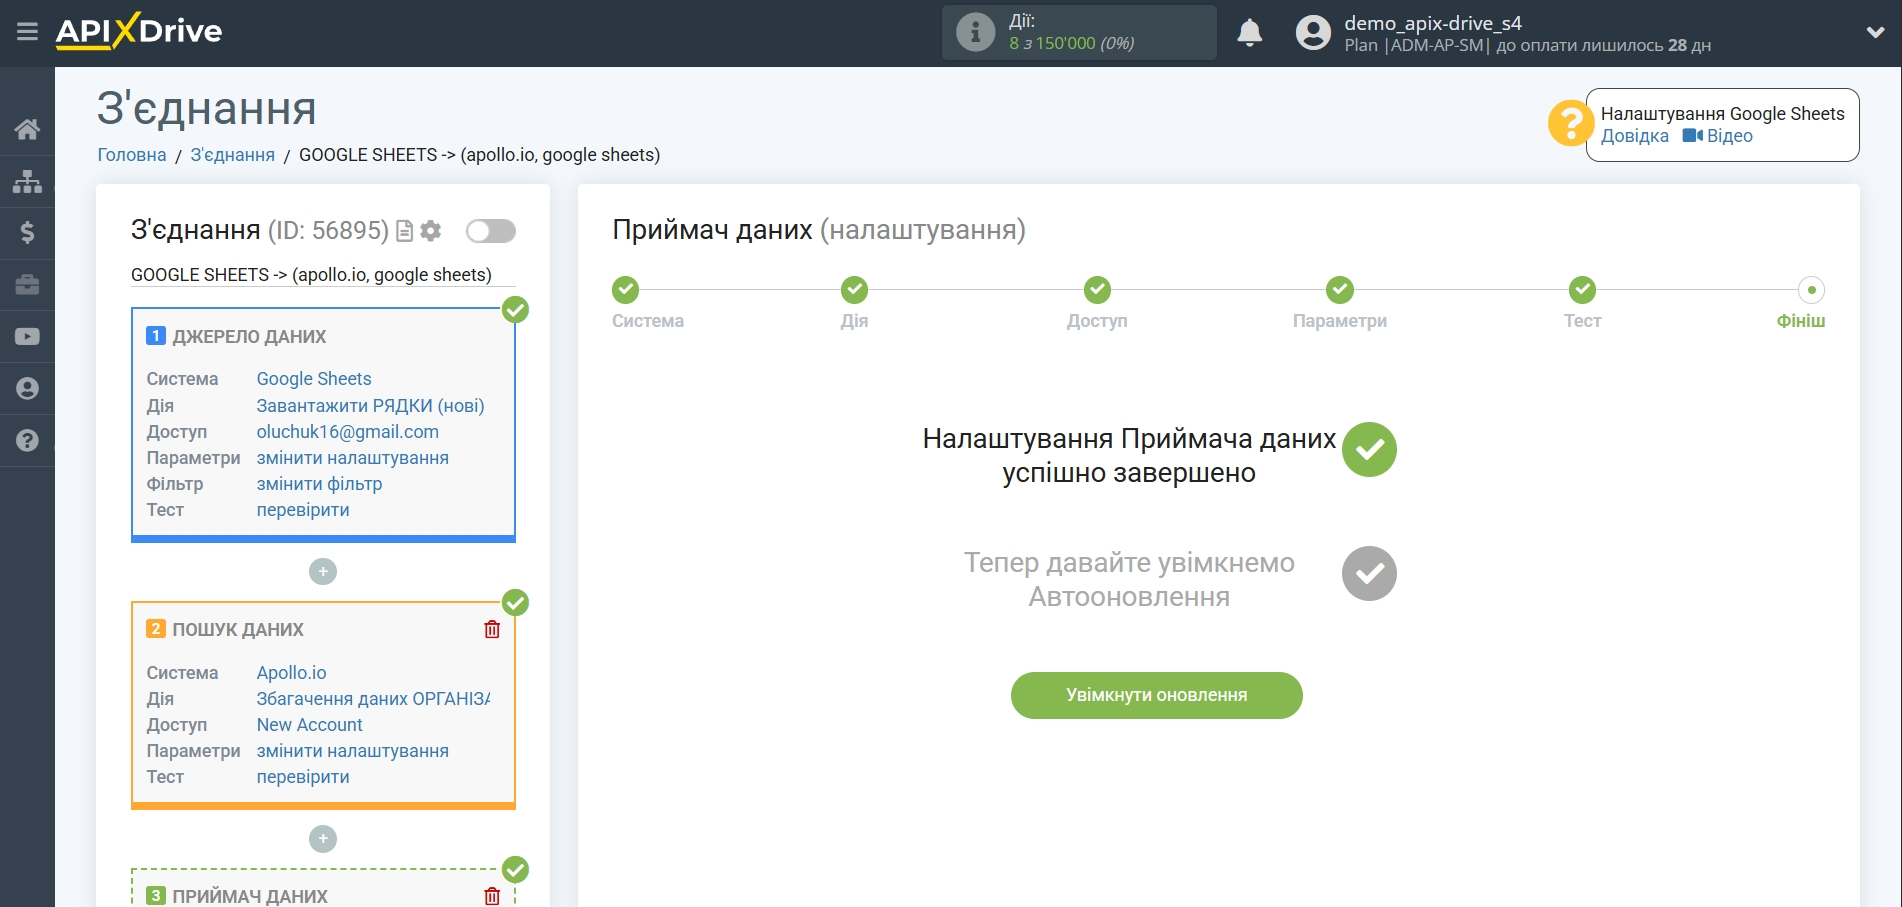1902x907 pixels.
Task: Click the ApiX-Drive logo
Action: (139, 31)
